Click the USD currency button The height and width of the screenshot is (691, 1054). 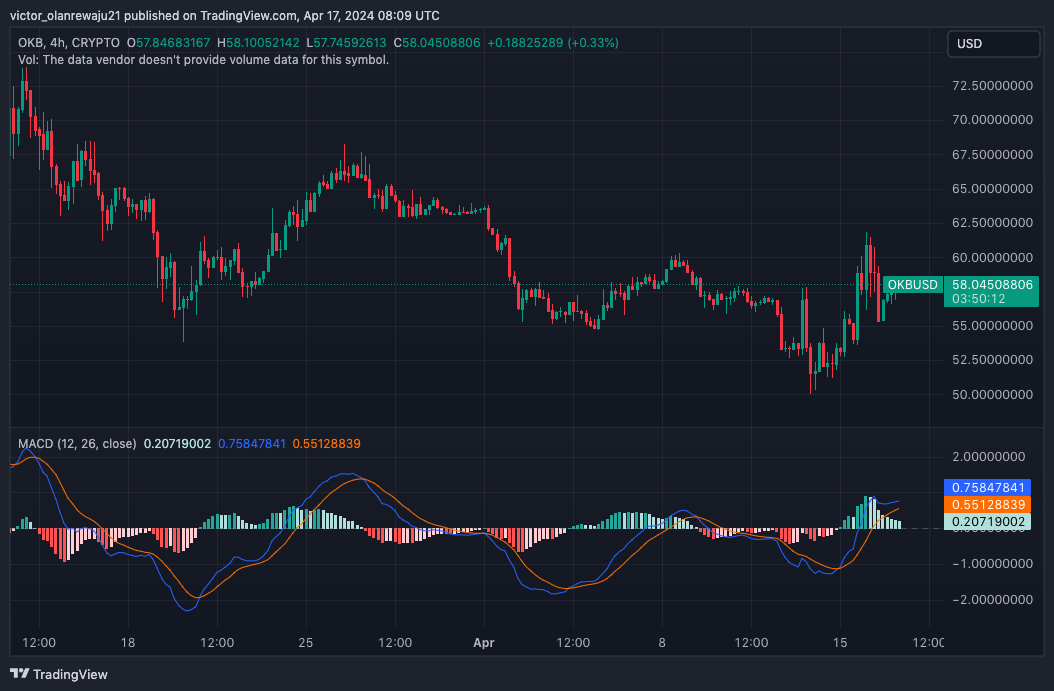pos(994,44)
